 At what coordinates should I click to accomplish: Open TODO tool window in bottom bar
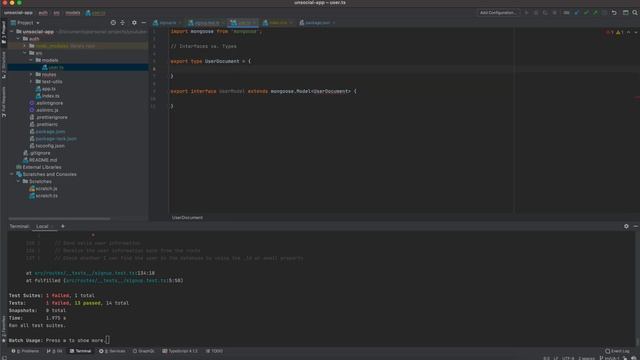215,351
